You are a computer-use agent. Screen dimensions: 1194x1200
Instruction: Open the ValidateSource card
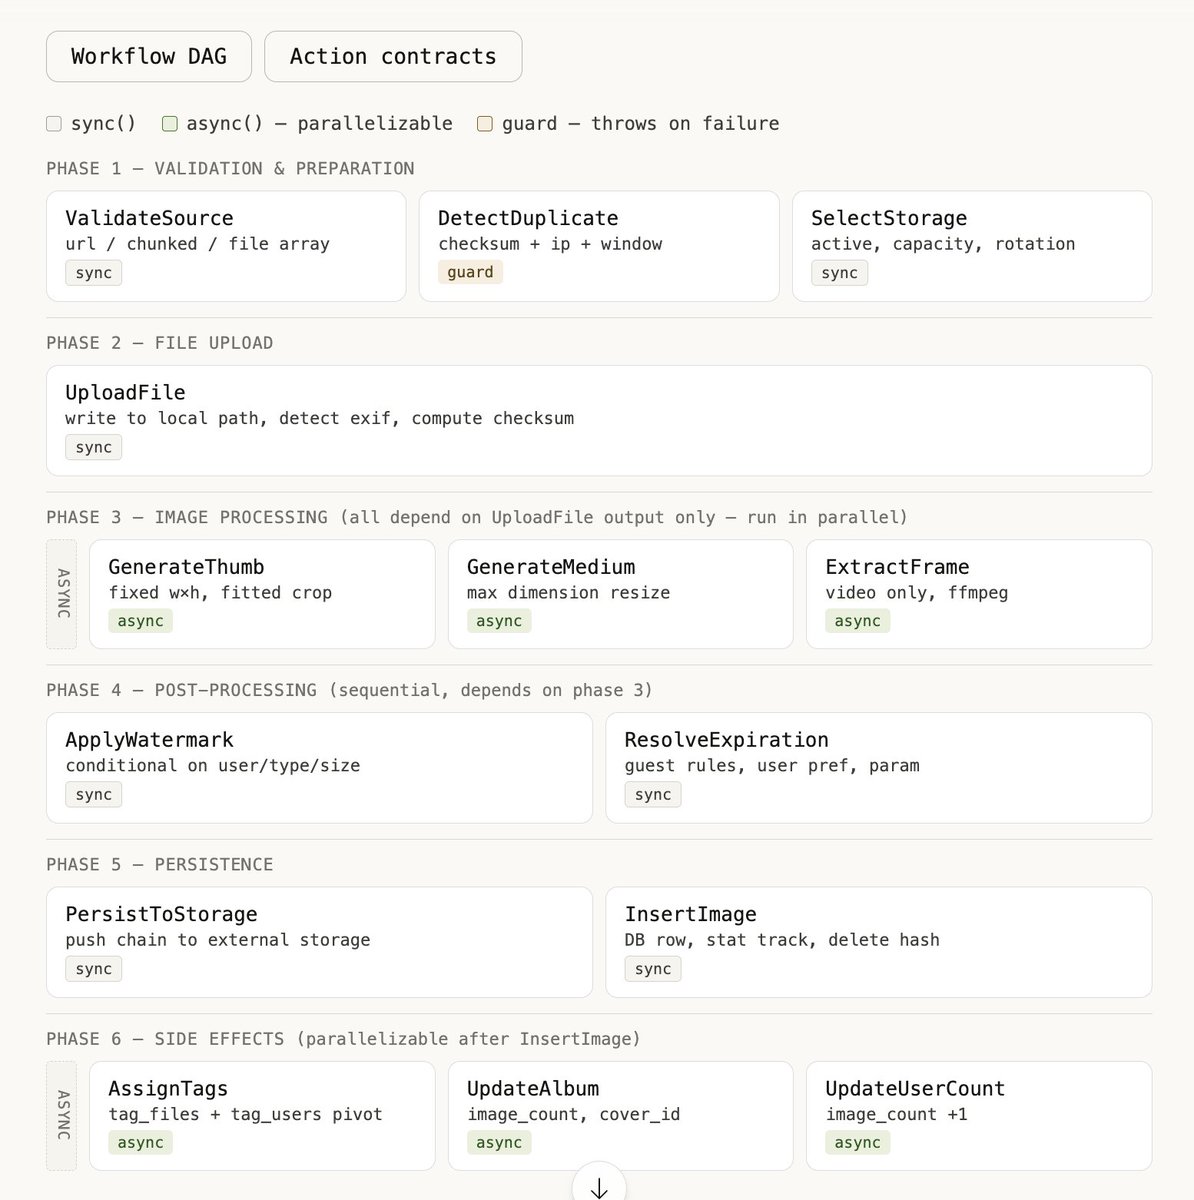(226, 246)
